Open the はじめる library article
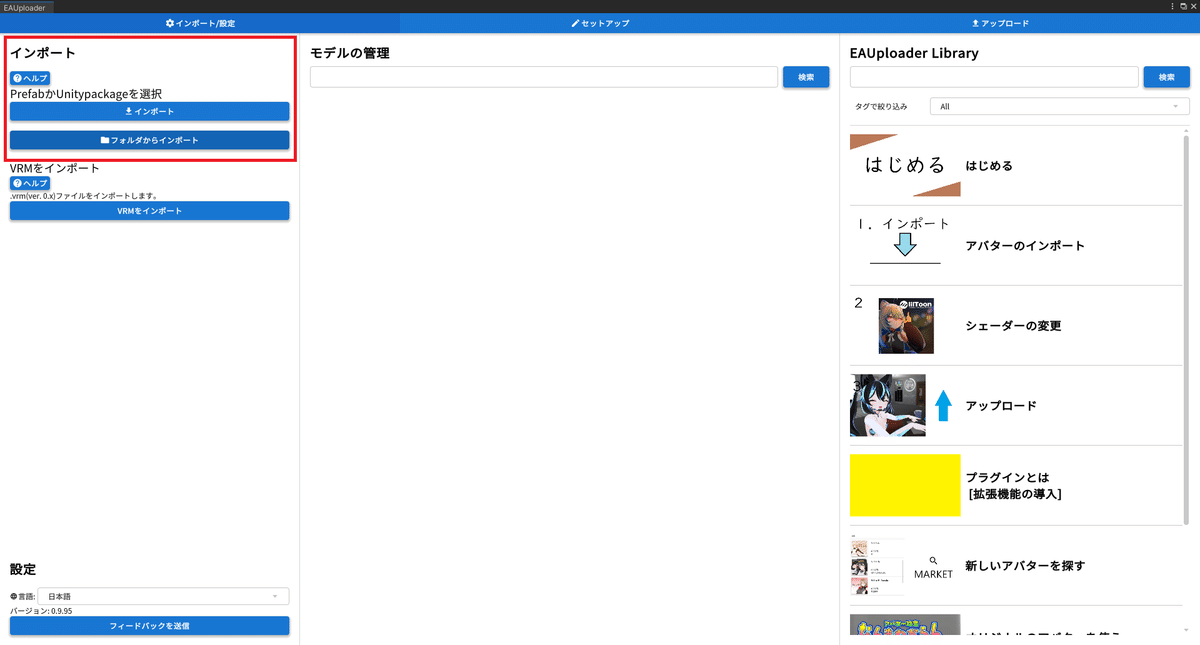This screenshot has width=1200, height=645. (1016, 166)
